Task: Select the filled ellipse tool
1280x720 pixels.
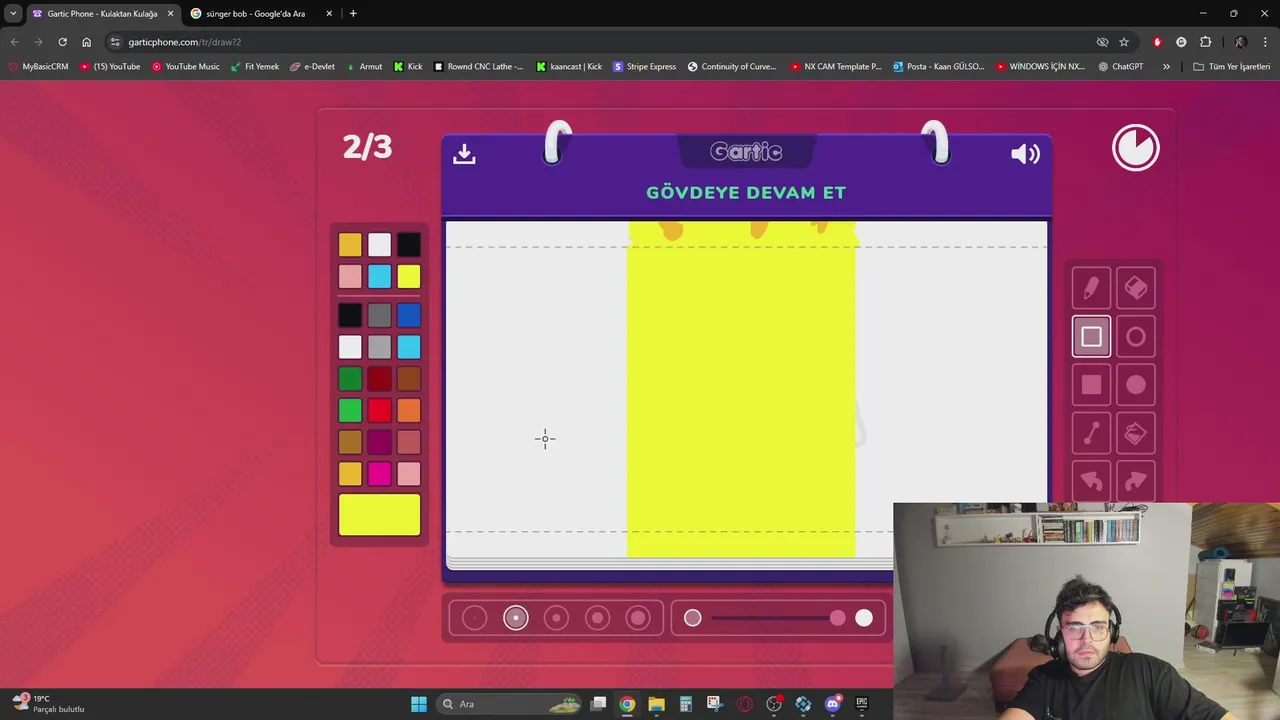Action: point(1136,385)
